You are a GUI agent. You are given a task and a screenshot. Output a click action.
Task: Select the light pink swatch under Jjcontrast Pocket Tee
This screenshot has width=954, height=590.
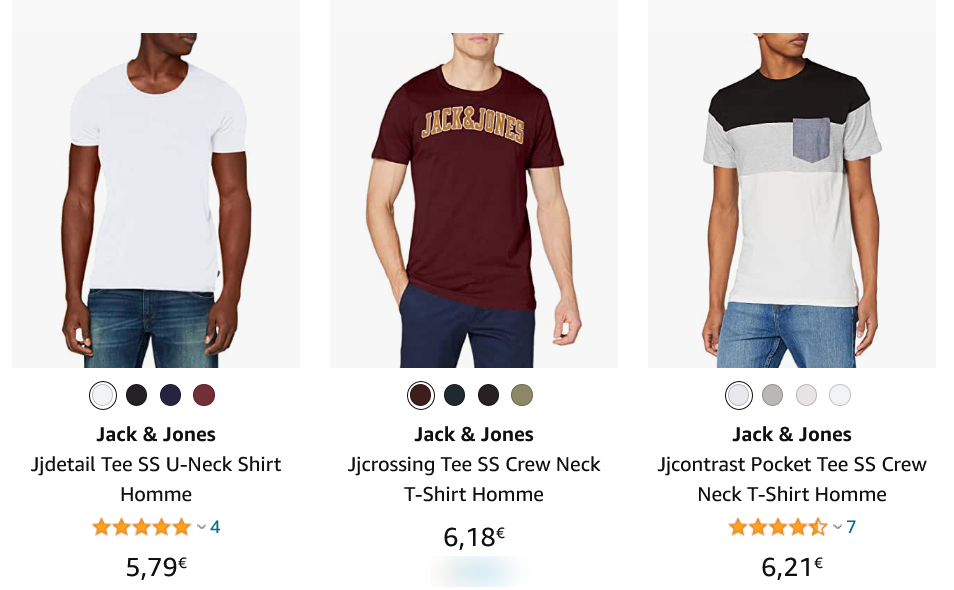point(806,395)
